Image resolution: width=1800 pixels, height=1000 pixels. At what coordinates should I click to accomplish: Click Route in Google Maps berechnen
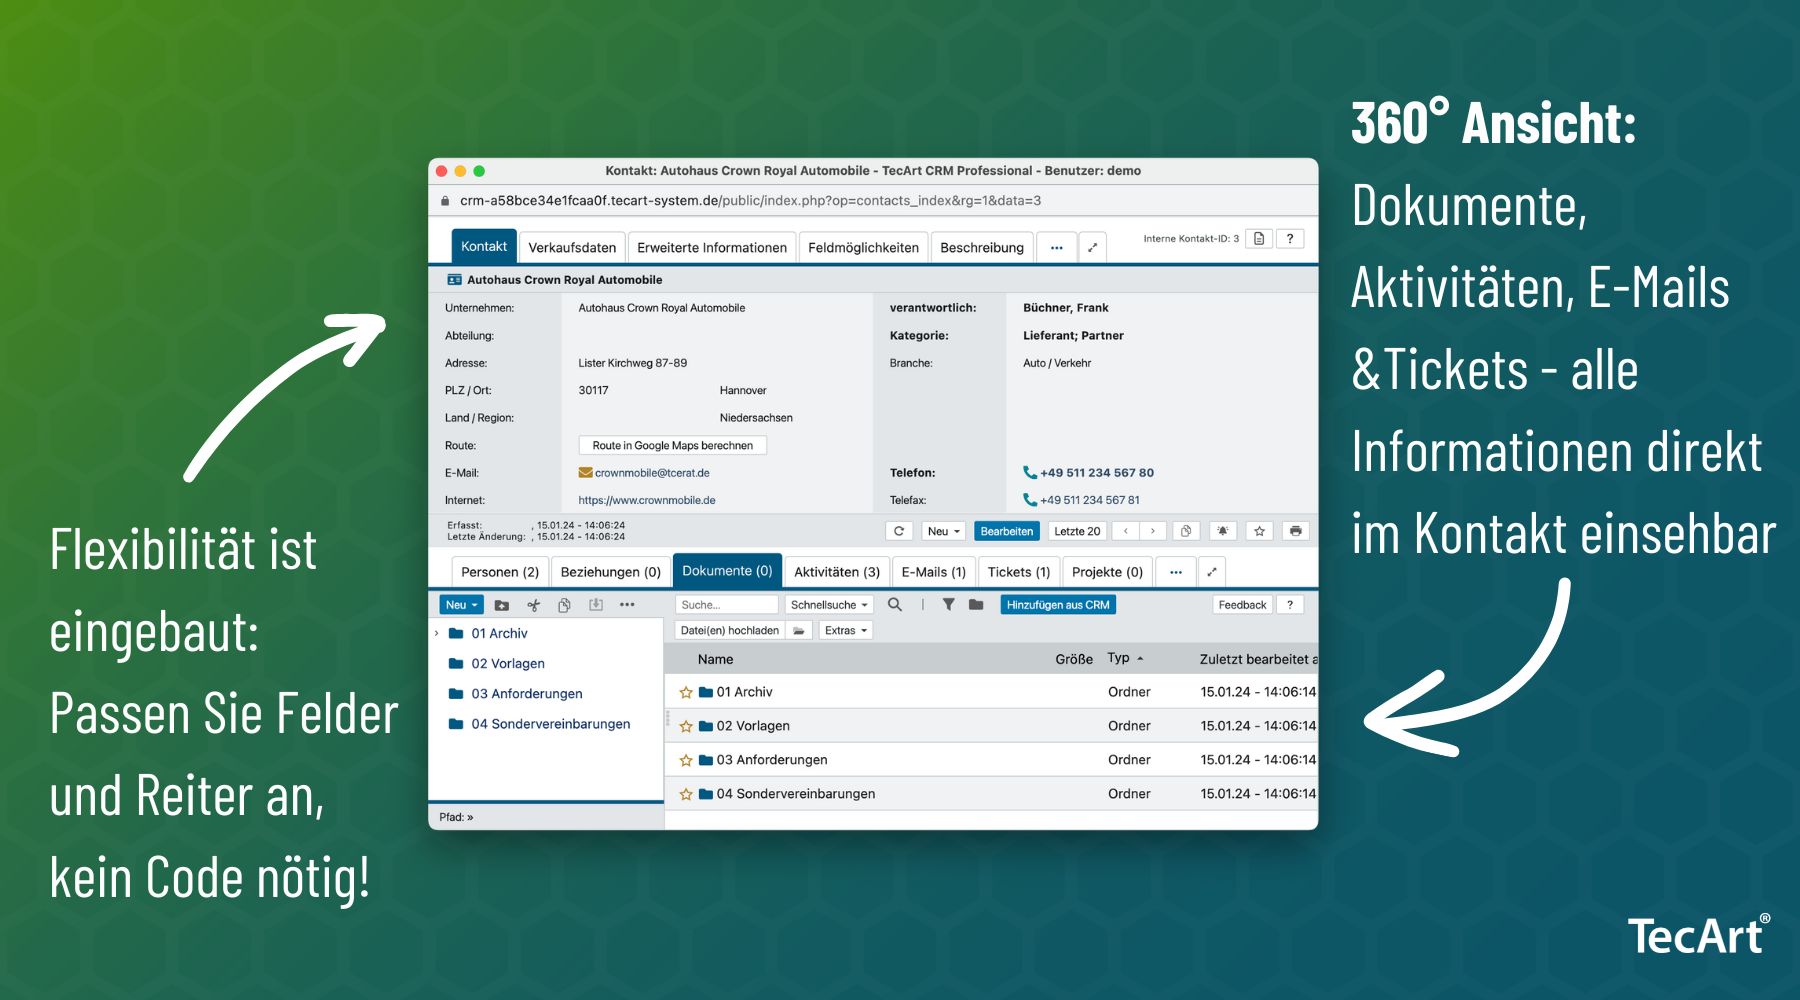pyautogui.click(x=672, y=445)
